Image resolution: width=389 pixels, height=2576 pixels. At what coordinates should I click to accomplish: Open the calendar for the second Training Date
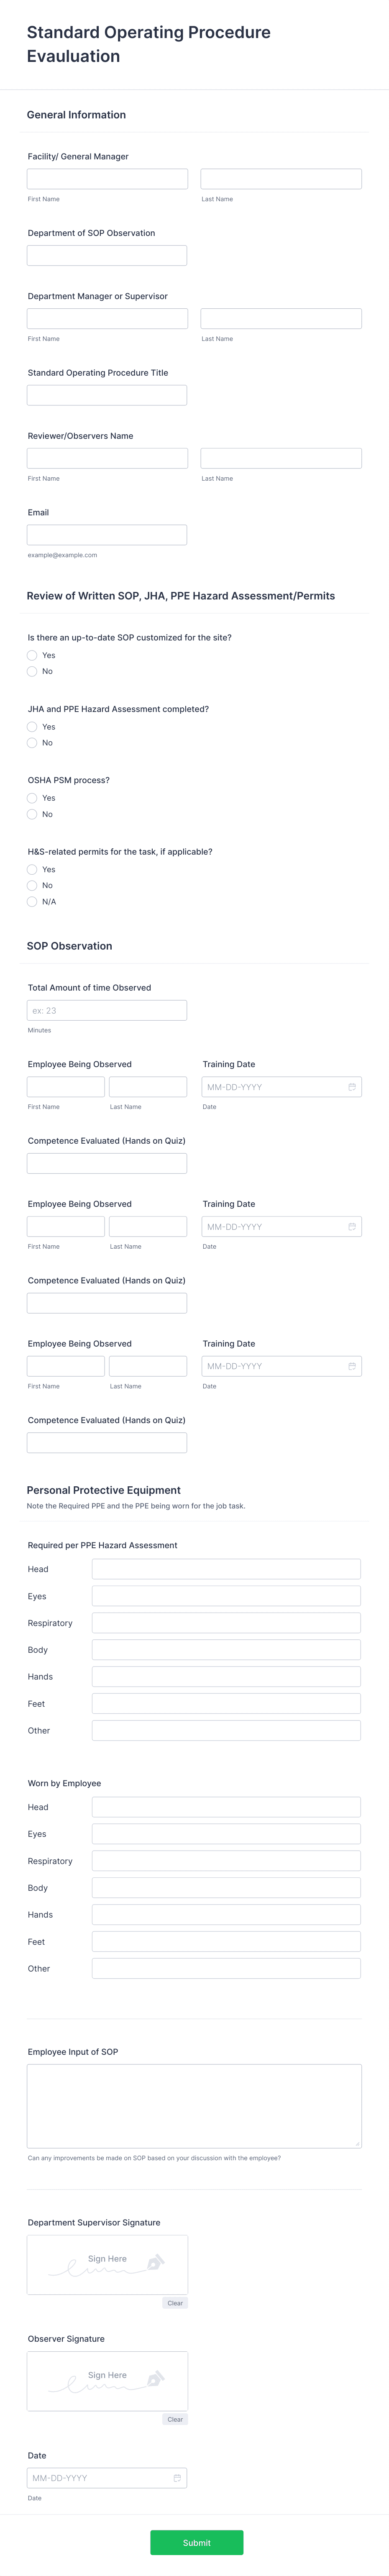click(x=352, y=1226)
